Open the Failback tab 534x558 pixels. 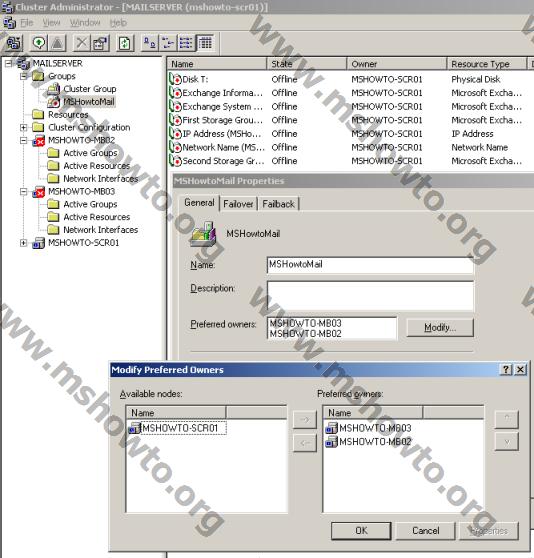(x=278, y=204)
